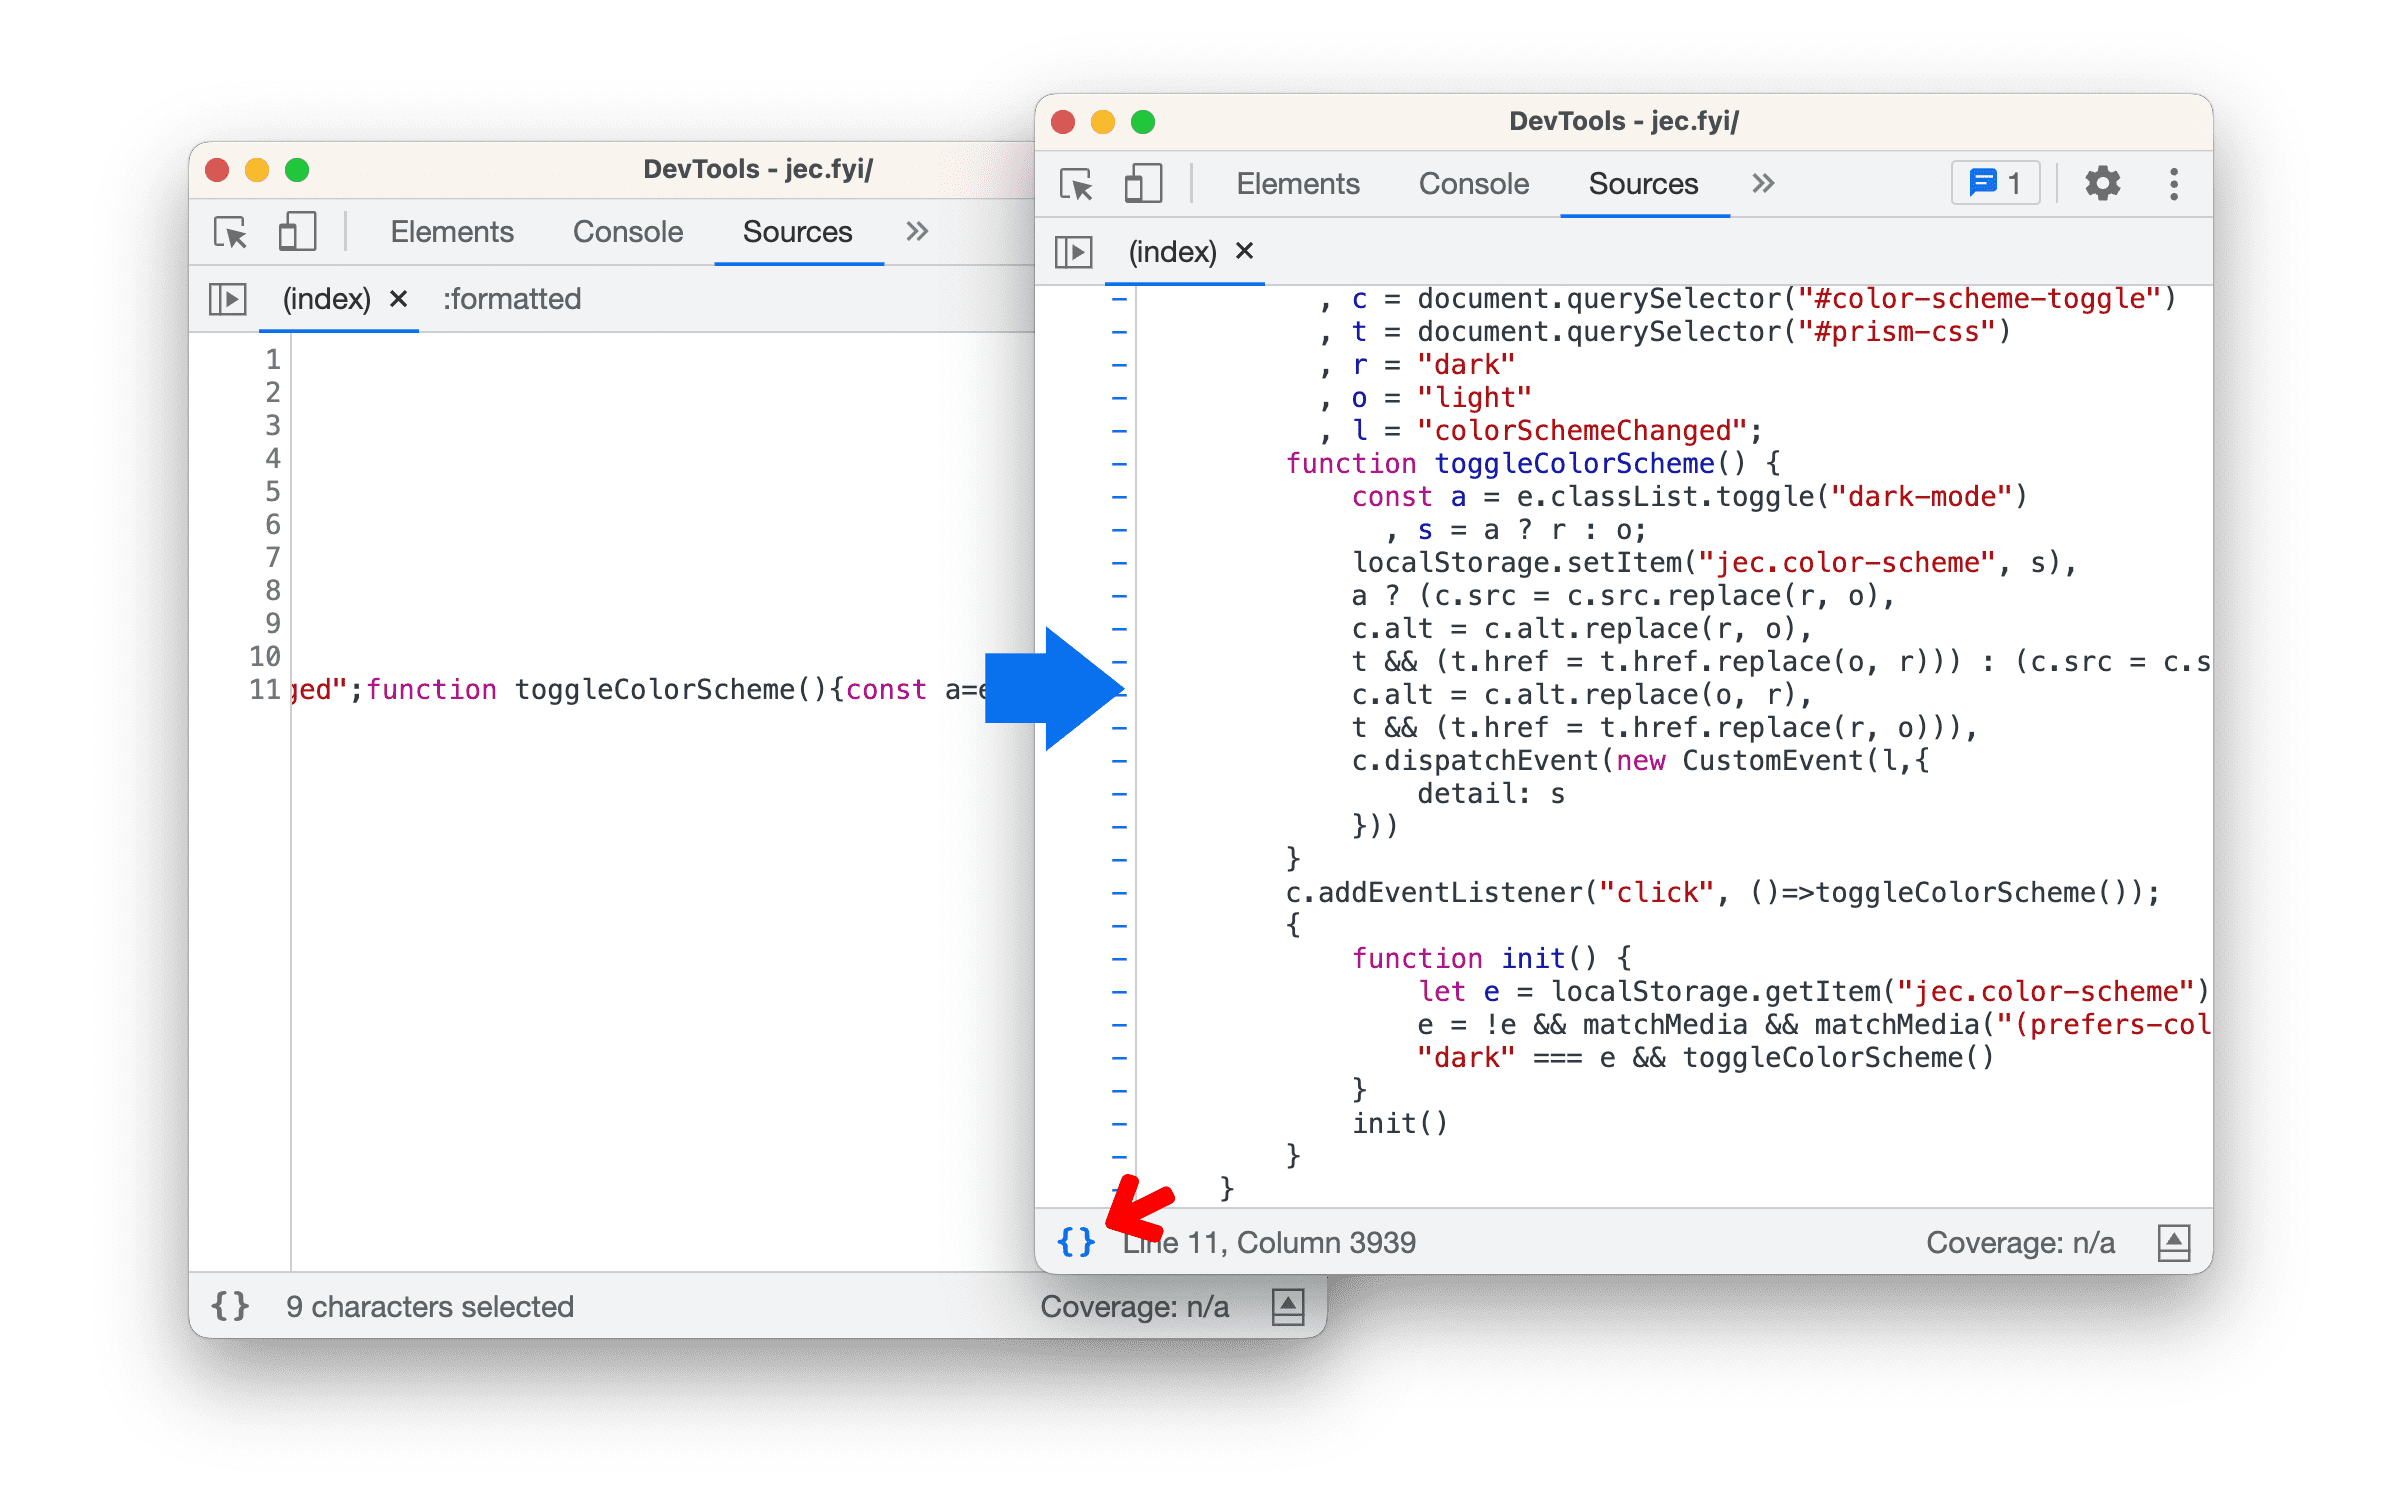The image size is (2402, 1504).
Task: Select the Sources tab in left DevTools
Action: [x=797, y=230]
